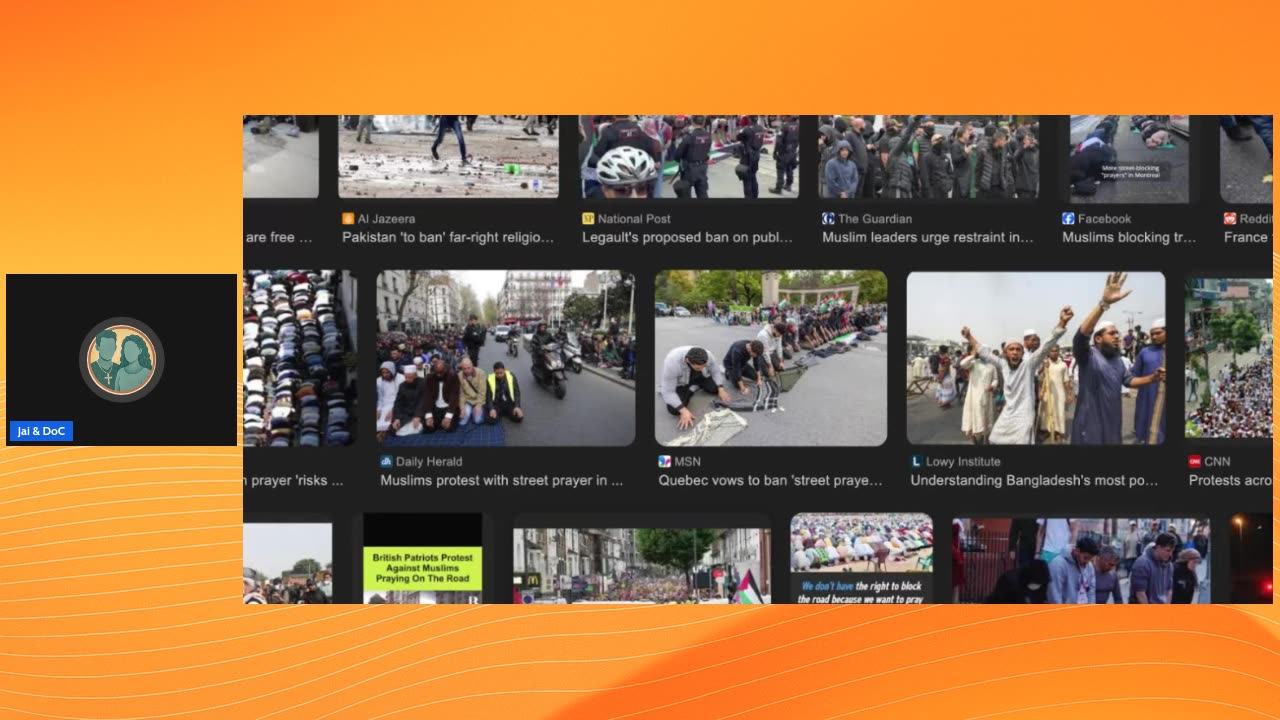The width and height of the screenshot is (1280, 720).
Task: Click the 'National Post' source name
Action: click(634, 218)
